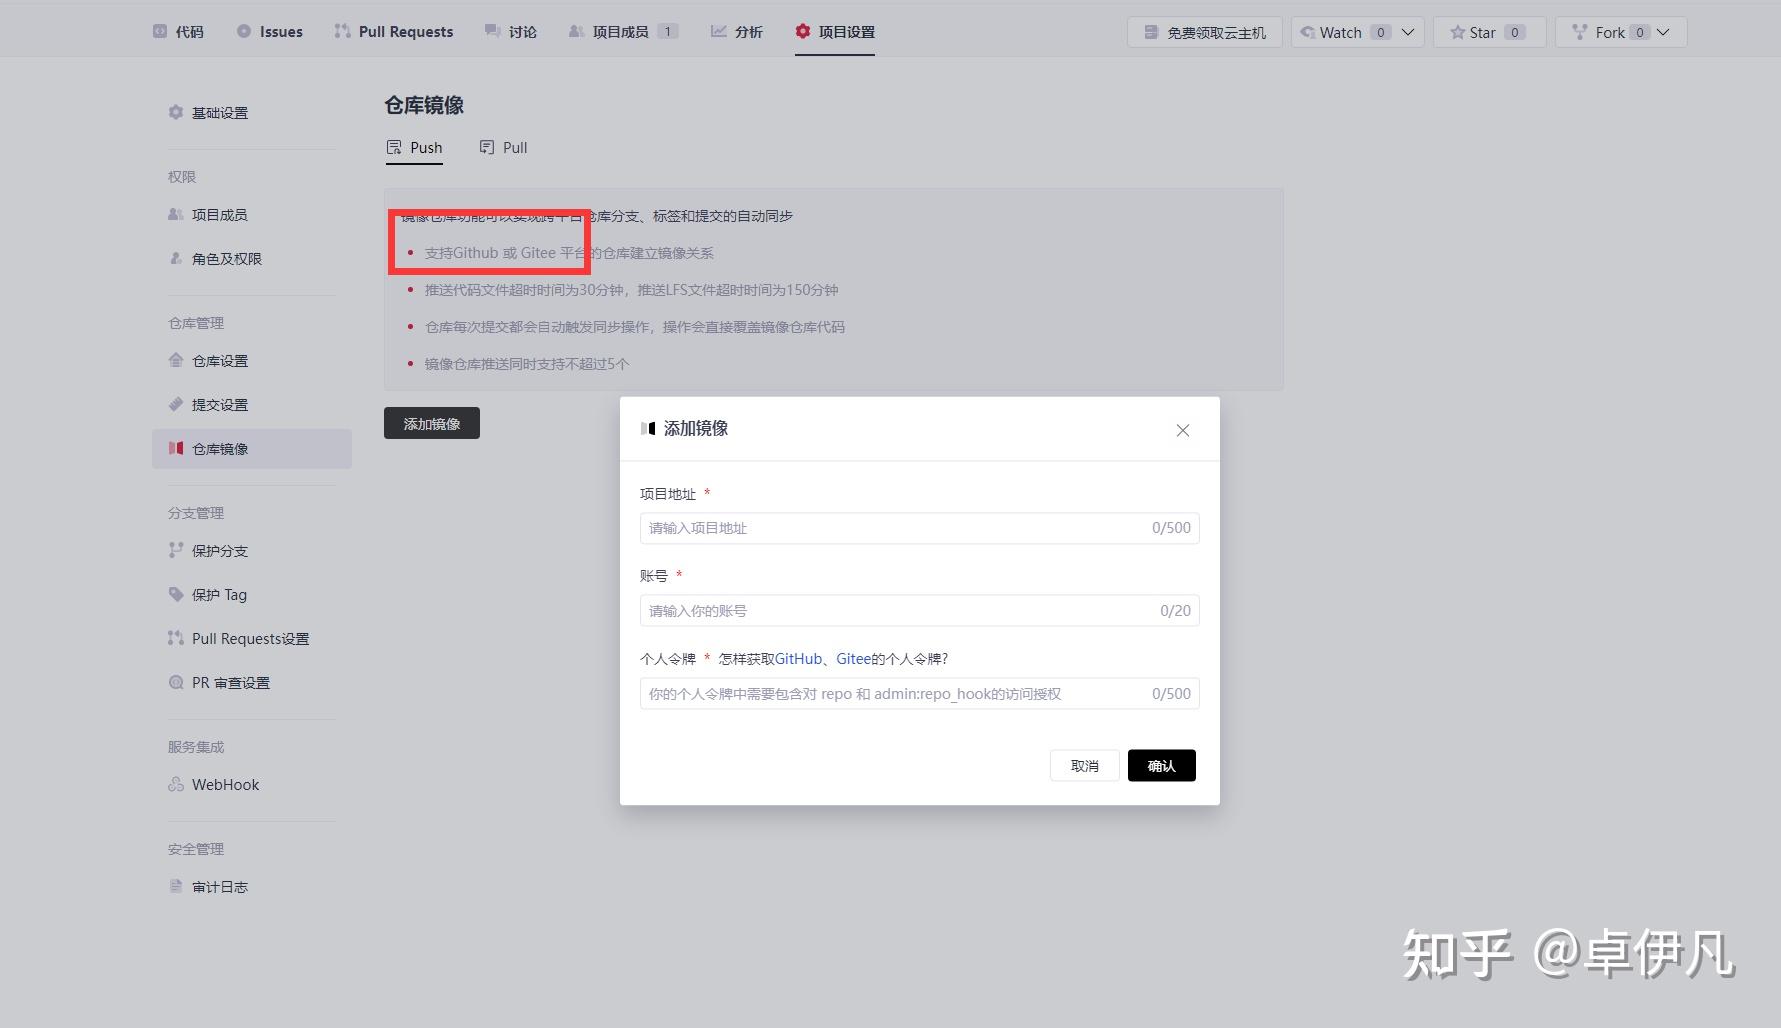Viewport: 1781px width, 1028px height.
Task: Open 项目设置 via the gear icon
Action: 802,31
